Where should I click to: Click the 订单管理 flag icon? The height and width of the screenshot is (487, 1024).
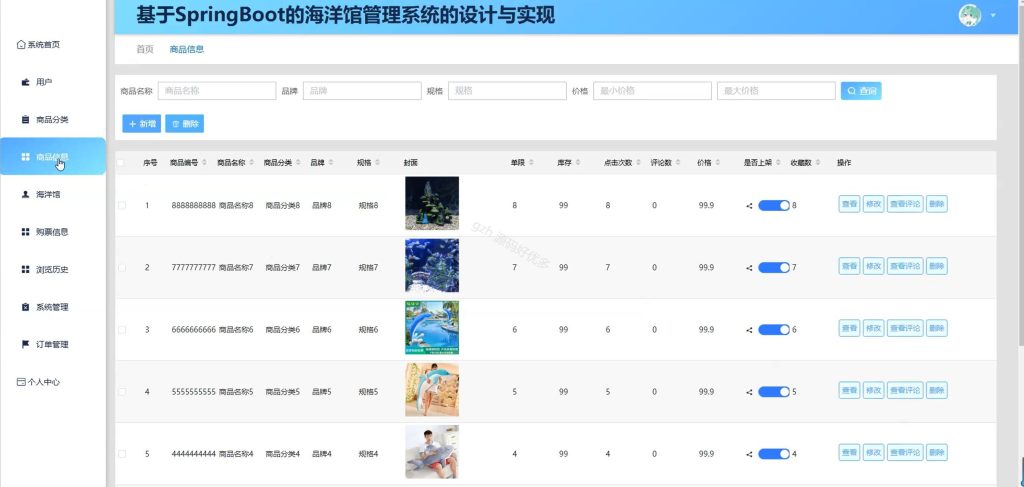(x=25, y=344)
